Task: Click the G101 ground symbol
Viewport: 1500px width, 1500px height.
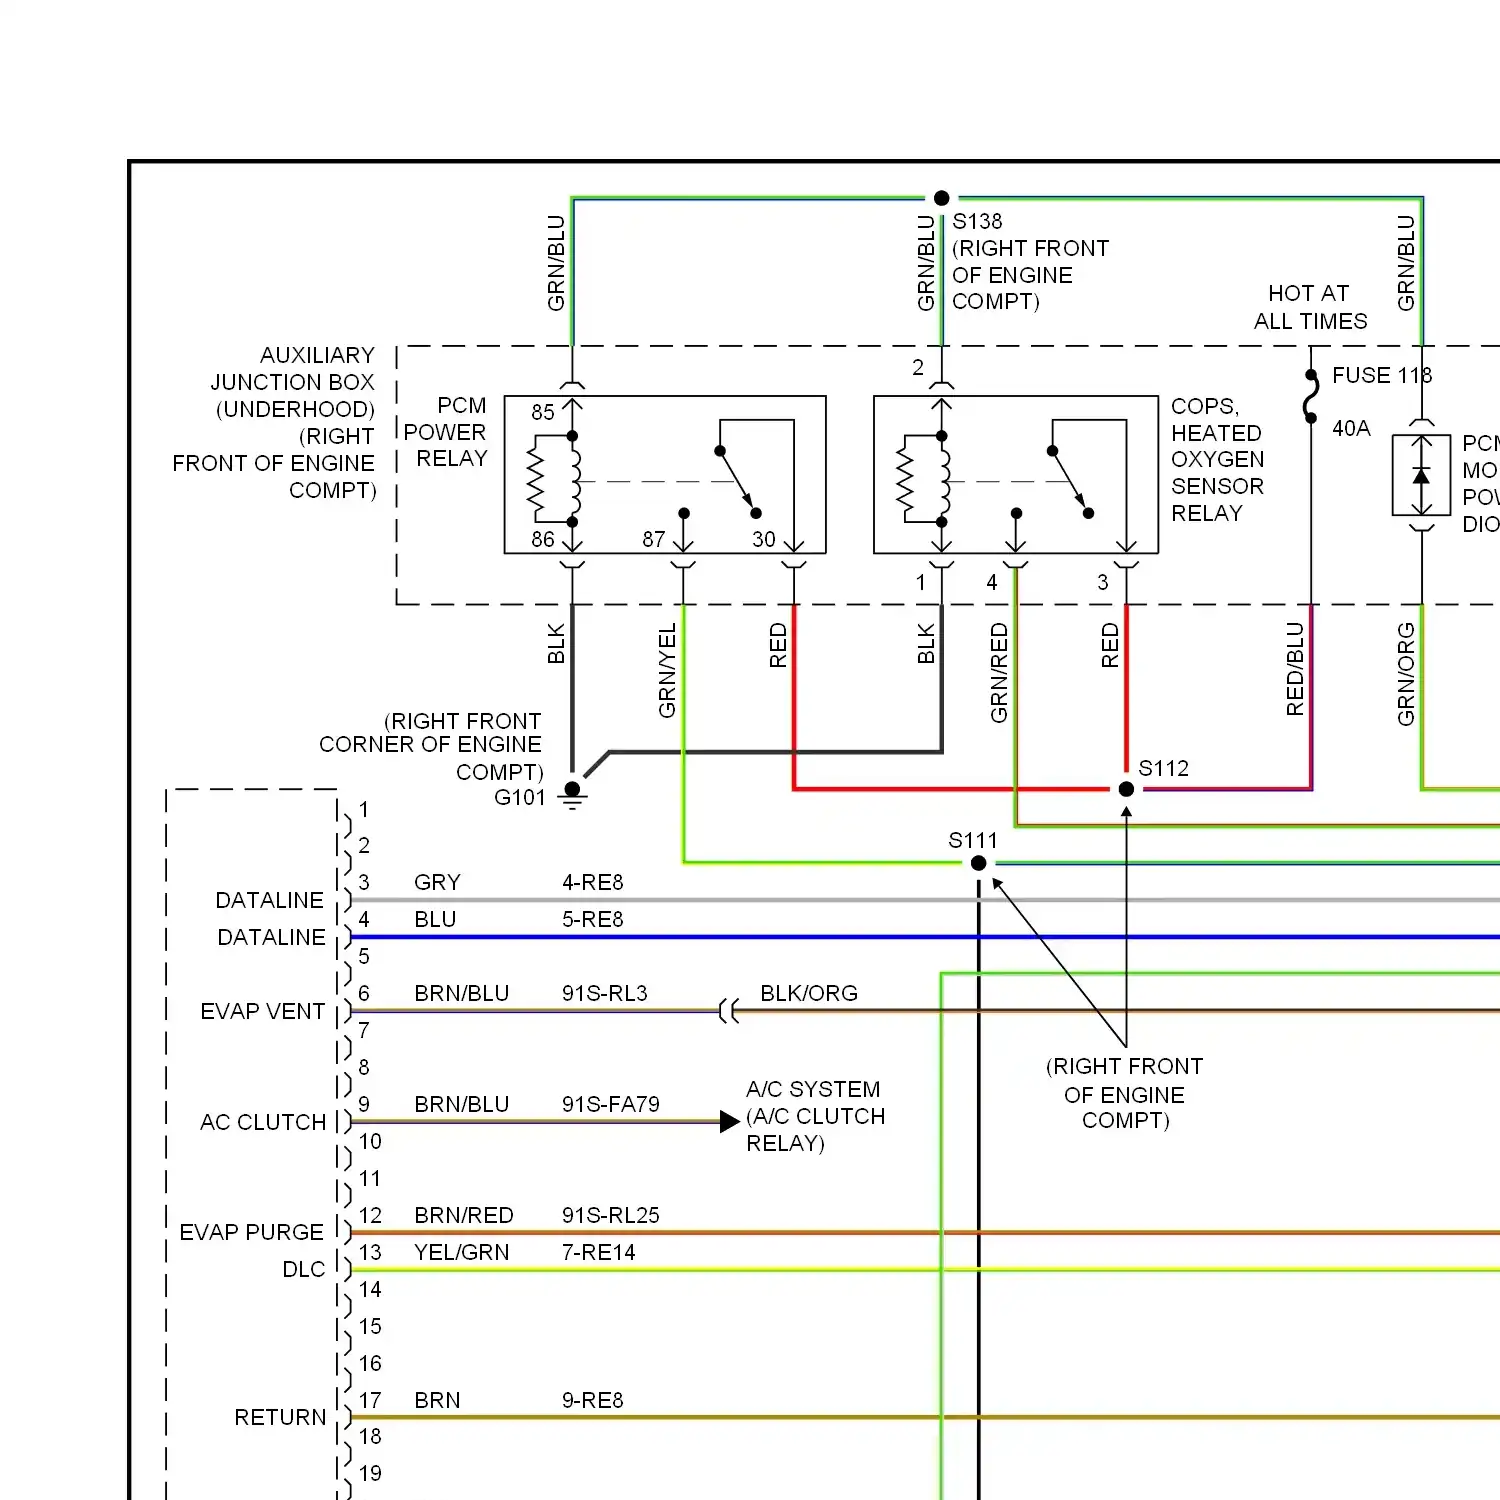Action: pos(572,793)
